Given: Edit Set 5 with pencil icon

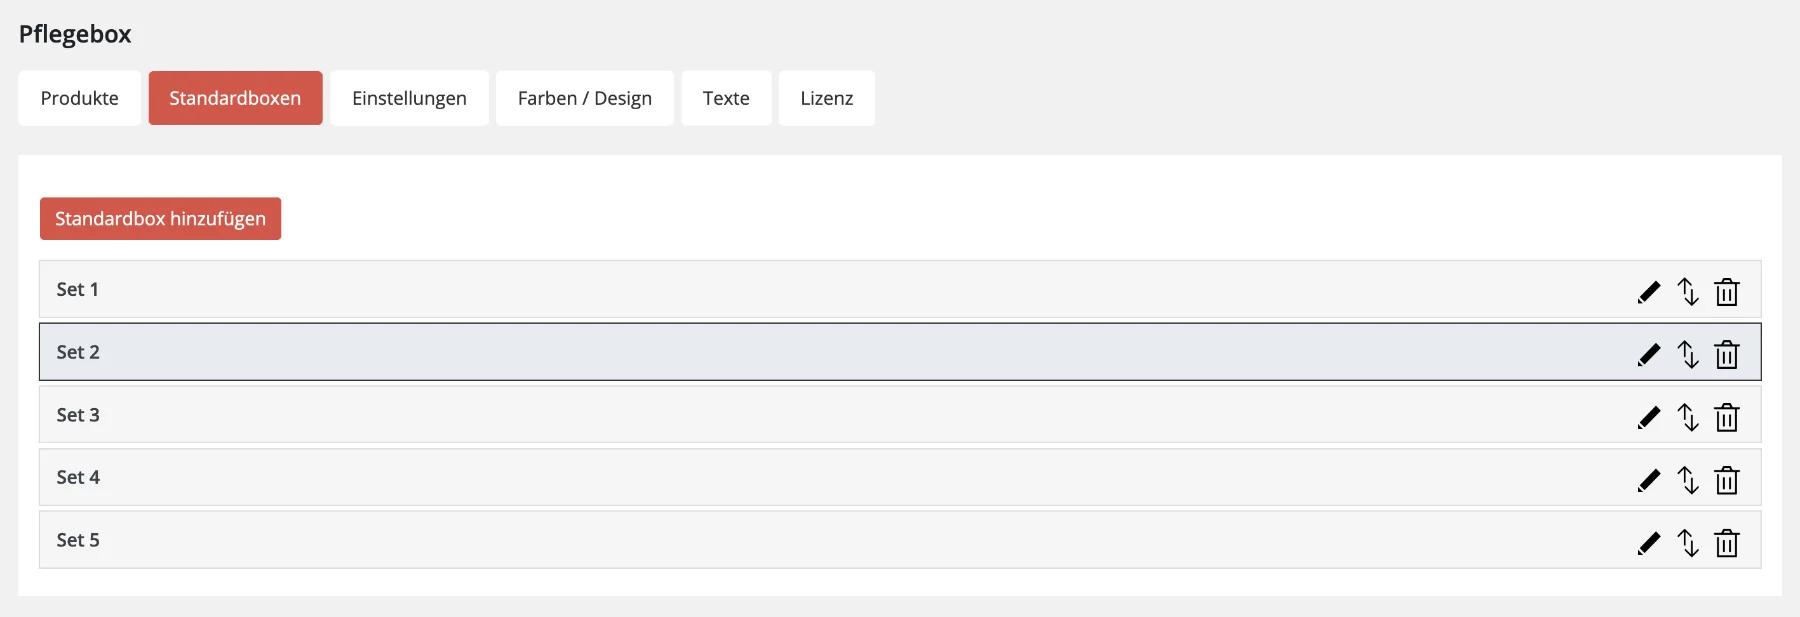Looking at the screenshot, I should coord(1649,543).
